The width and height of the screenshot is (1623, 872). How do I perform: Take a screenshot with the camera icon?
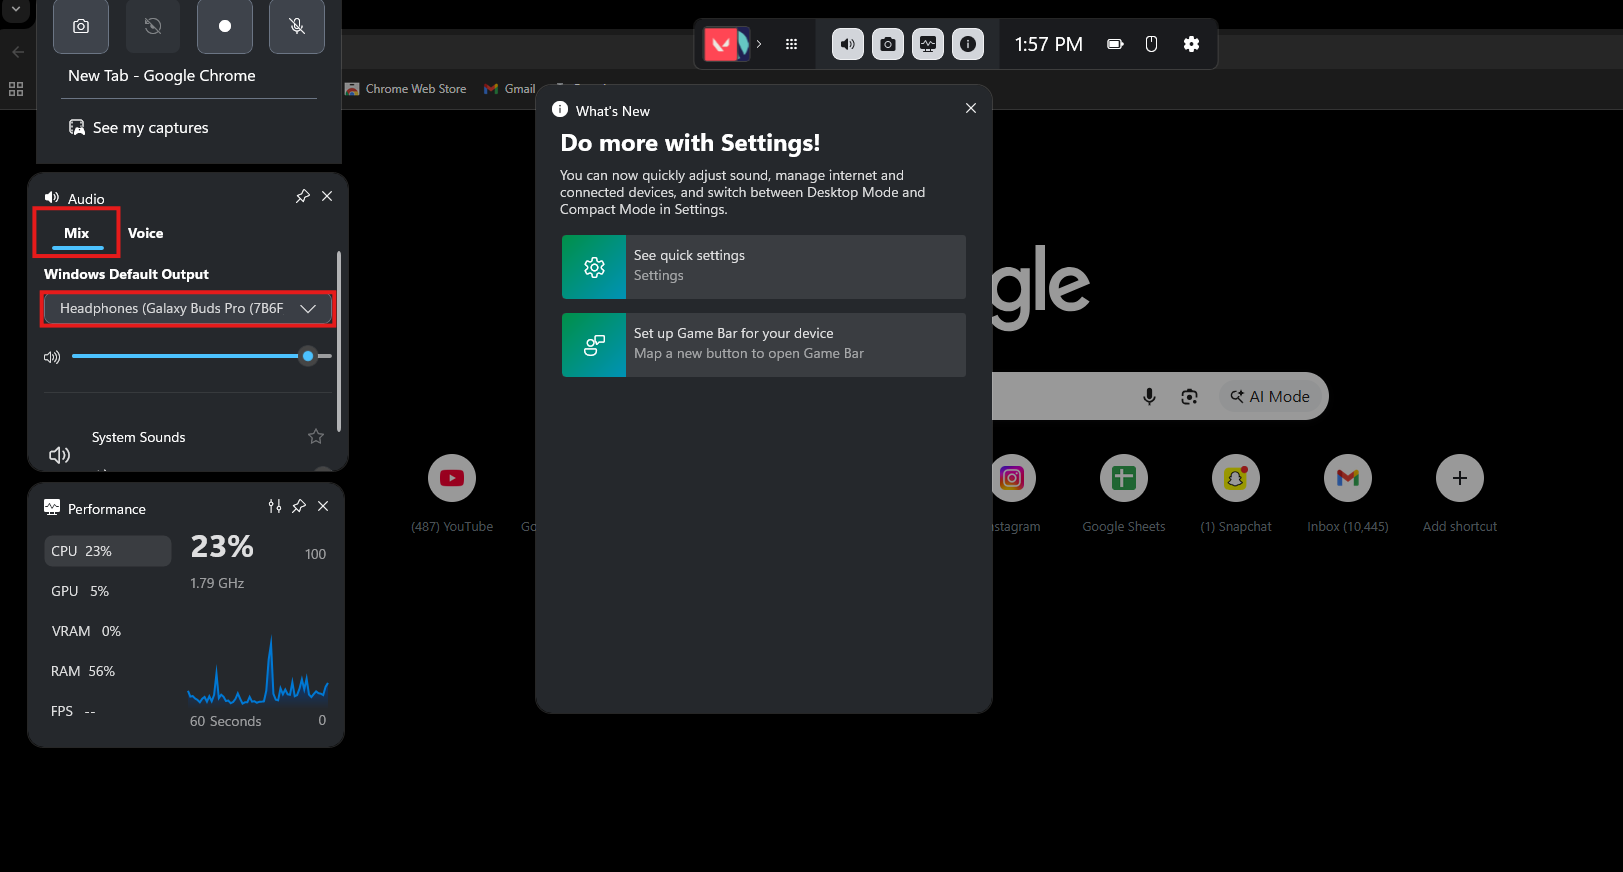point(81,27)
